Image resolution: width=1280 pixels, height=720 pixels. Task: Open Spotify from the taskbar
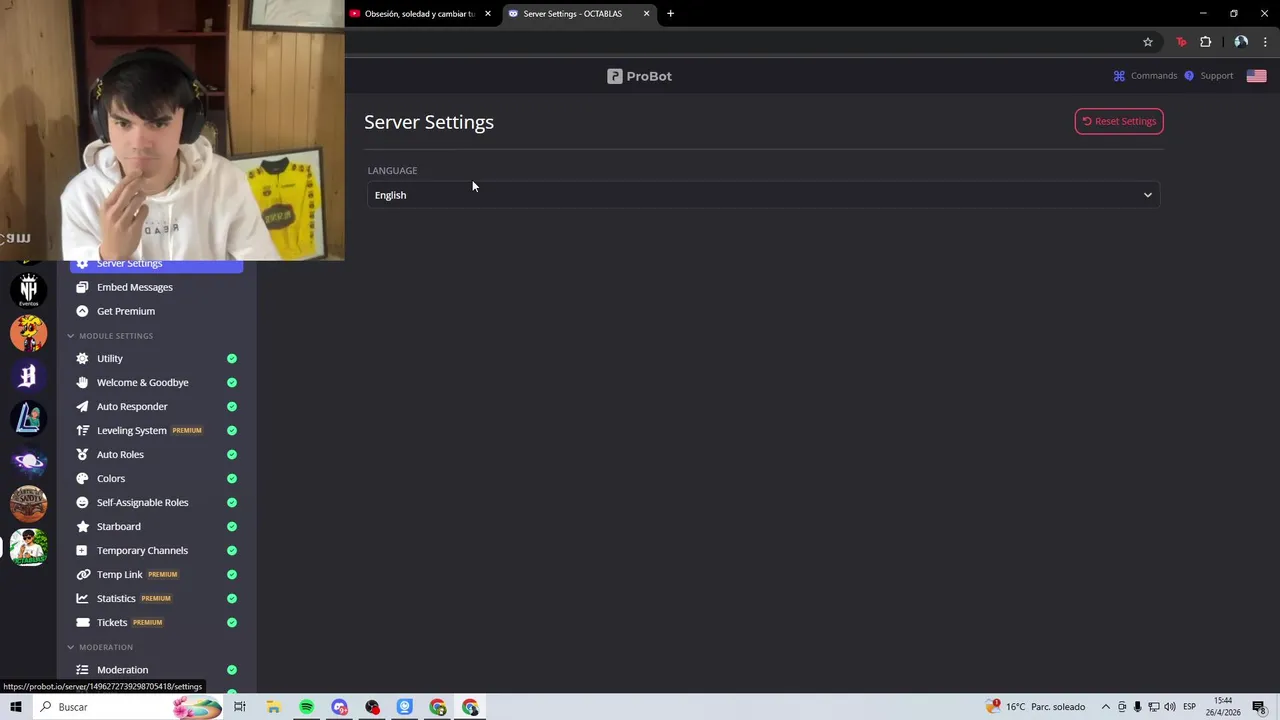pyautogui.click(x=306, y=707)
